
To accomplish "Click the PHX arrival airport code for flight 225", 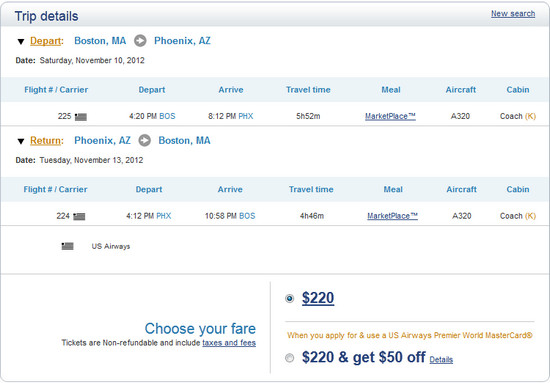I will click(x=246, y=116).
